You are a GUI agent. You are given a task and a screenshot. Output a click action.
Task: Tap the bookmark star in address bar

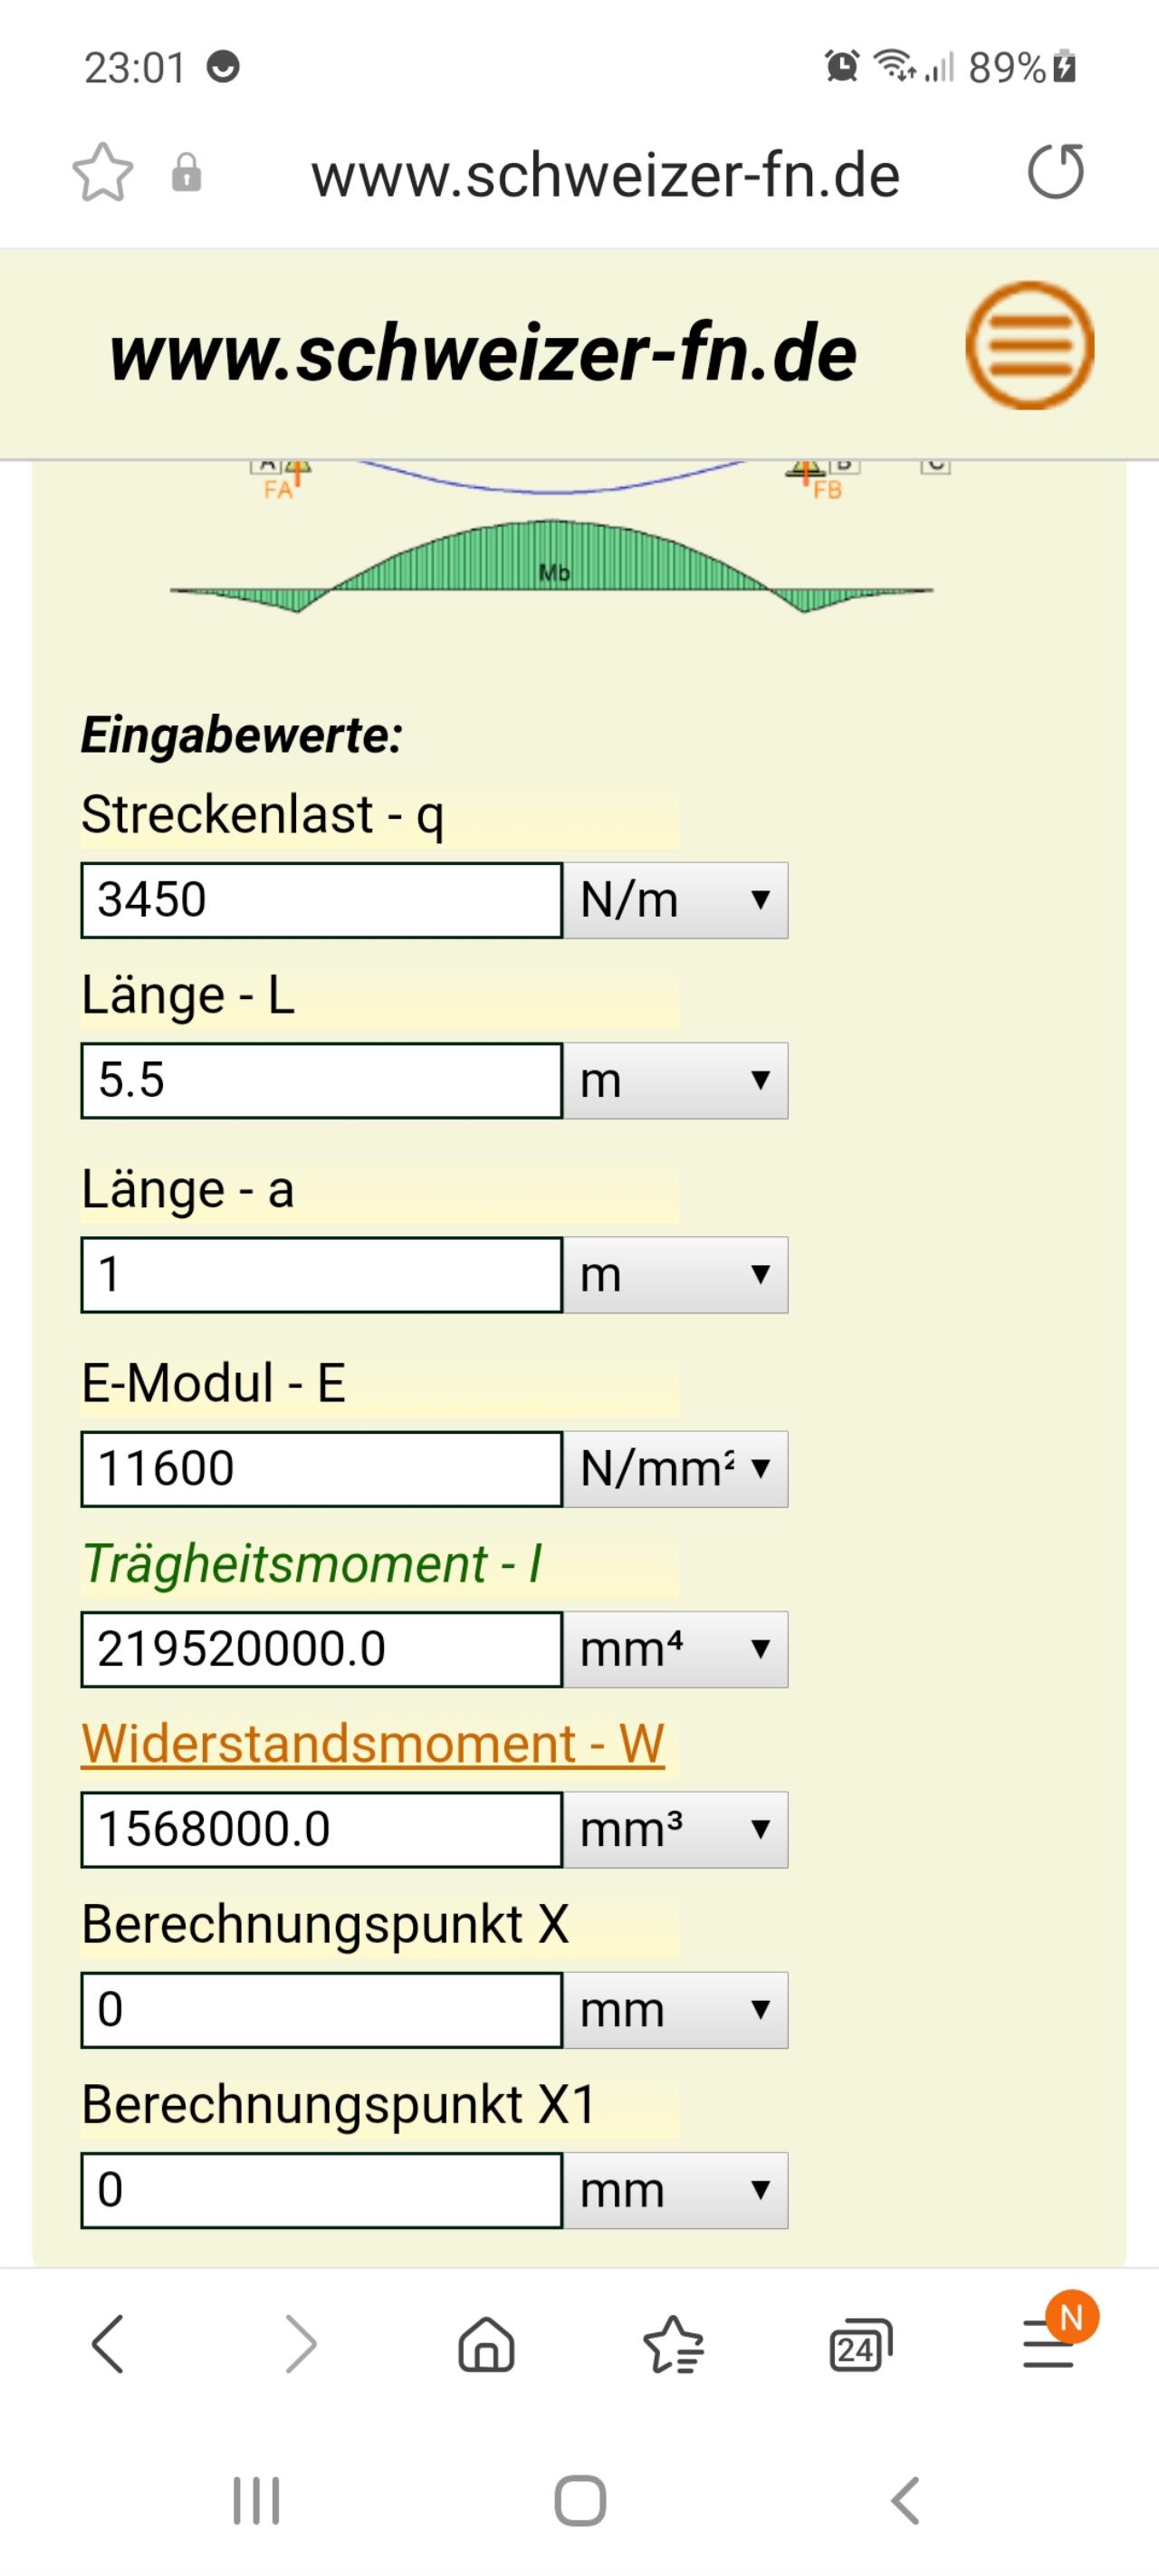click(x=102, y=173)
